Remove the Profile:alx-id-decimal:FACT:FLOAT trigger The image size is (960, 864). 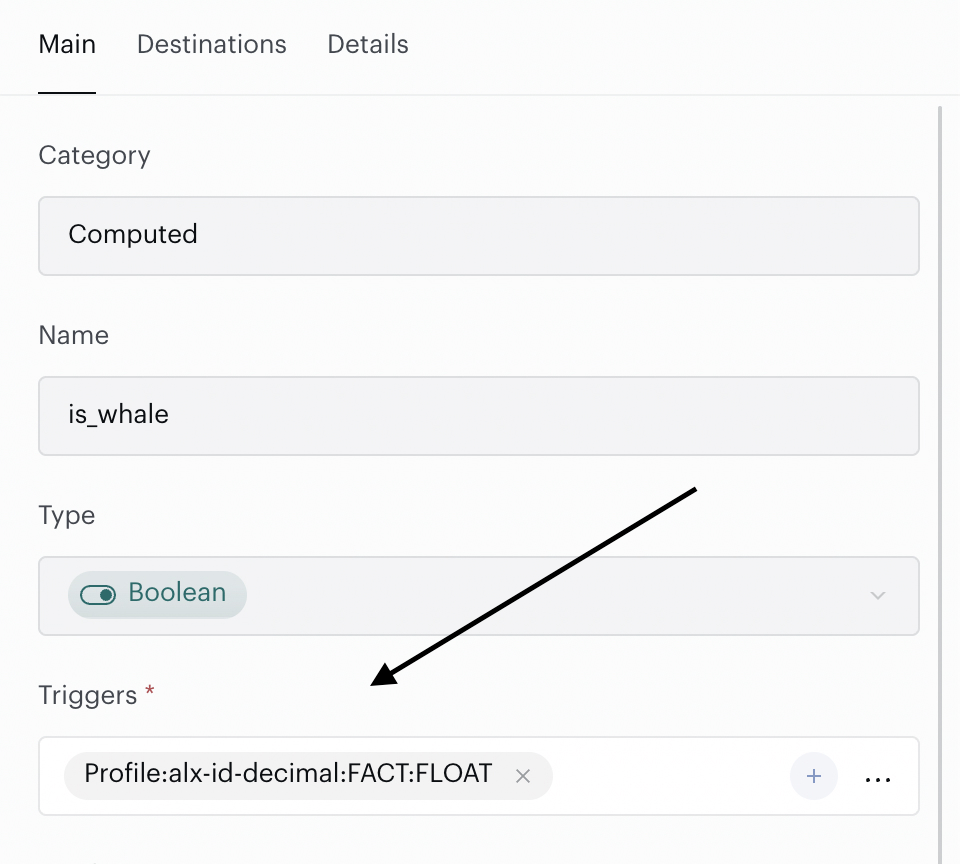tap(522, 776)
